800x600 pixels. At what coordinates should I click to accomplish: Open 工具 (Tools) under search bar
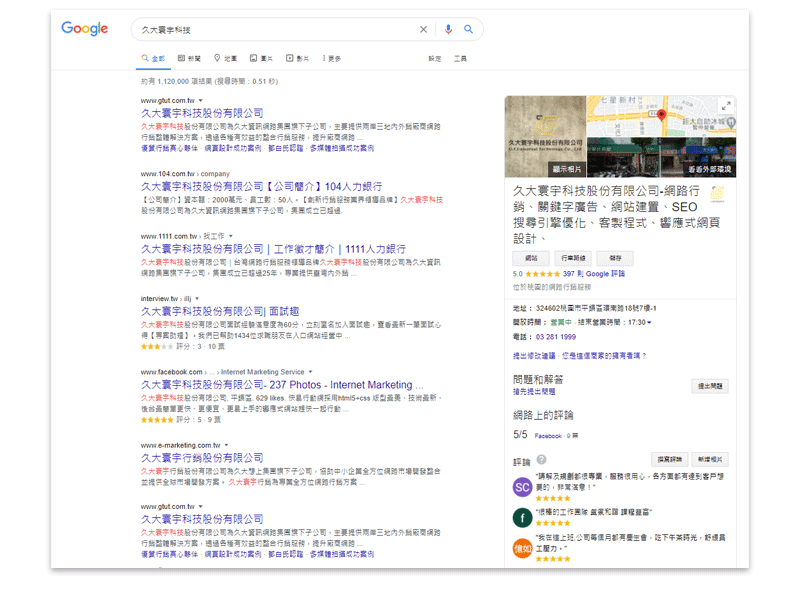[460, 59]
